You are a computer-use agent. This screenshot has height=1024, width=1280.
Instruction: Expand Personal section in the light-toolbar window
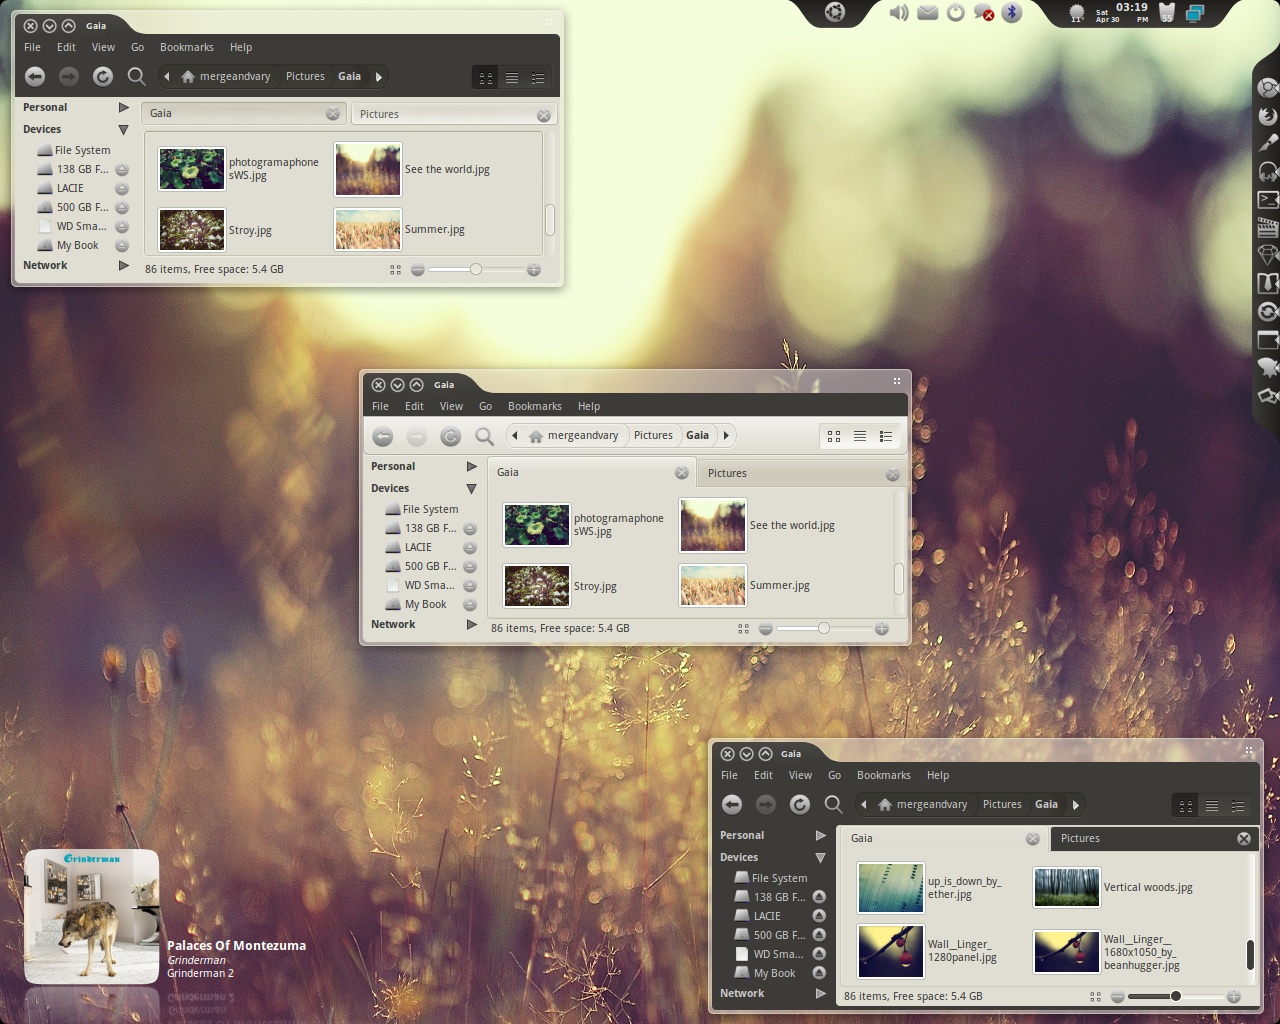click(x=472, y=466)
